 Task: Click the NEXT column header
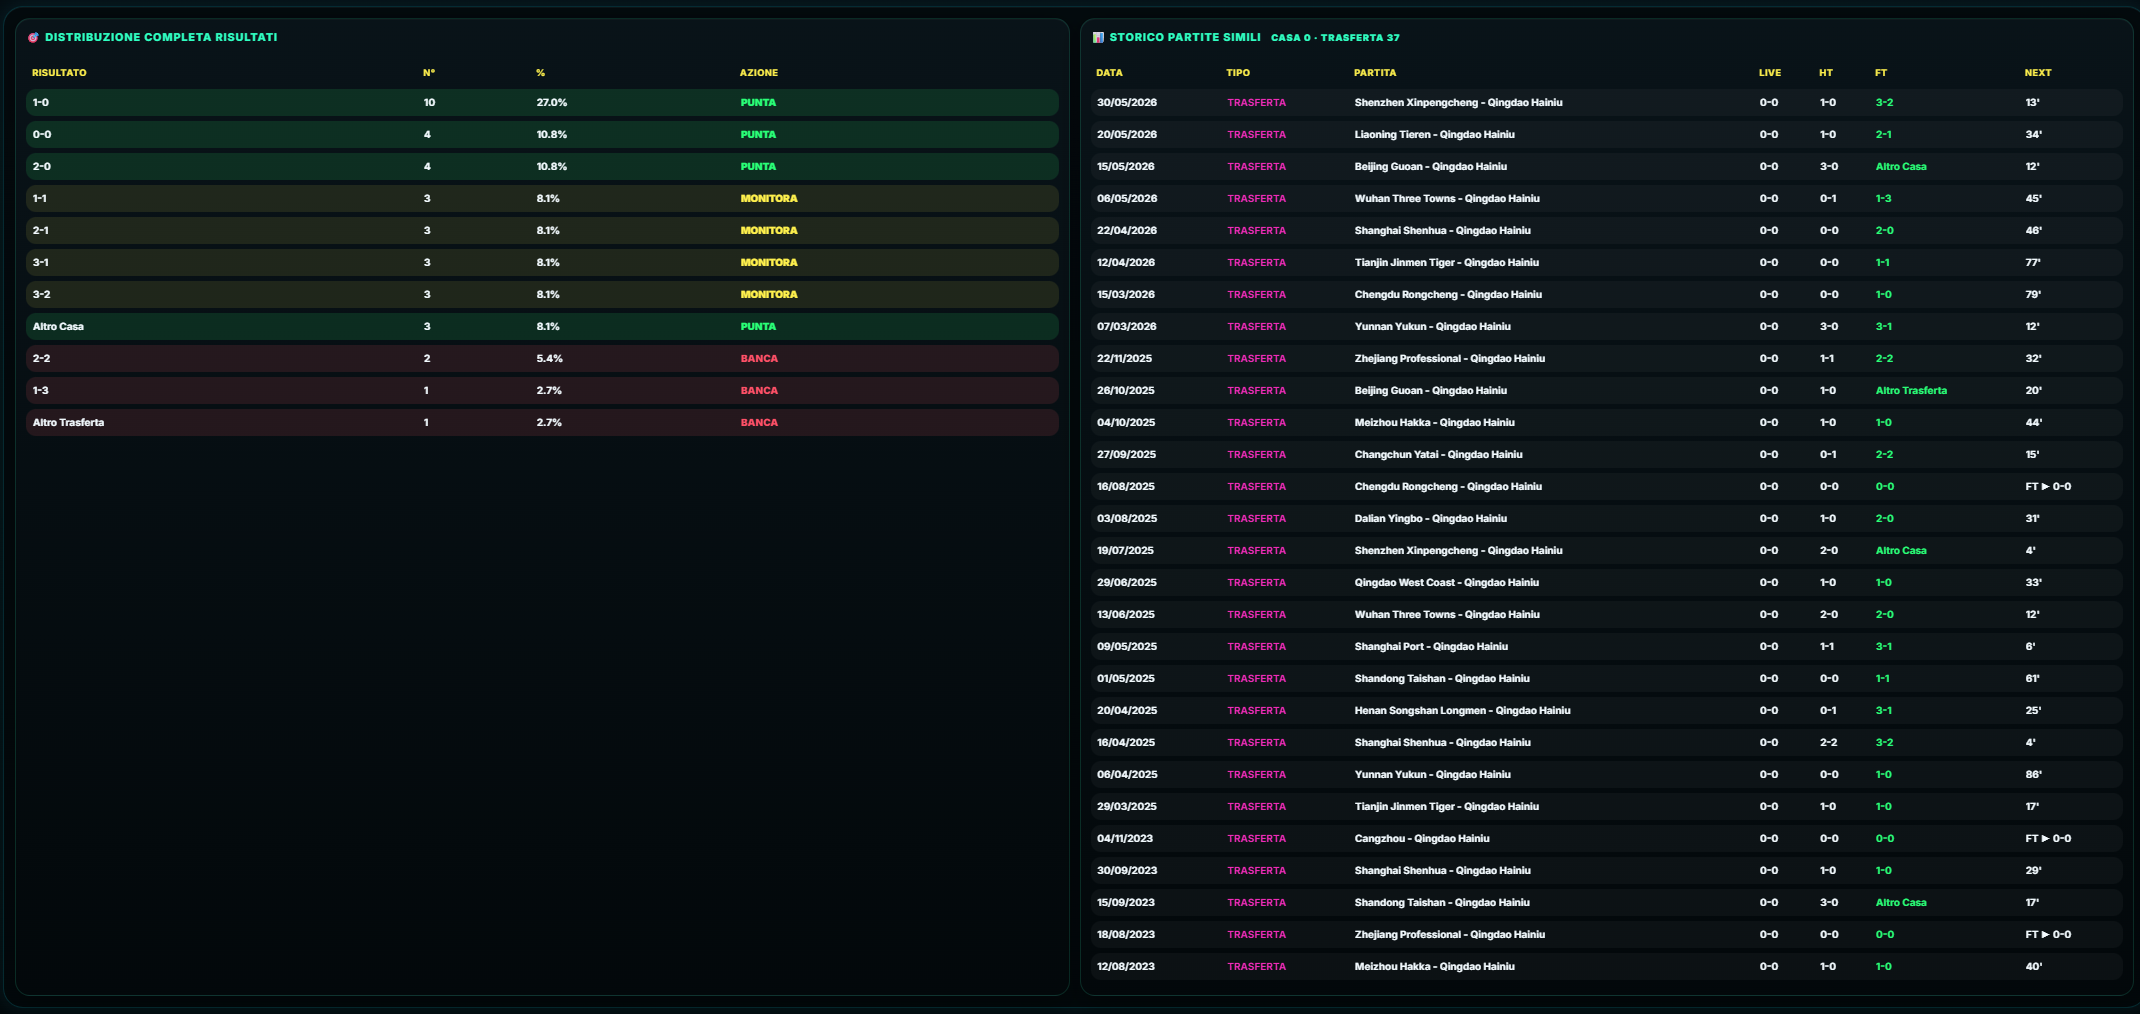2038,73
